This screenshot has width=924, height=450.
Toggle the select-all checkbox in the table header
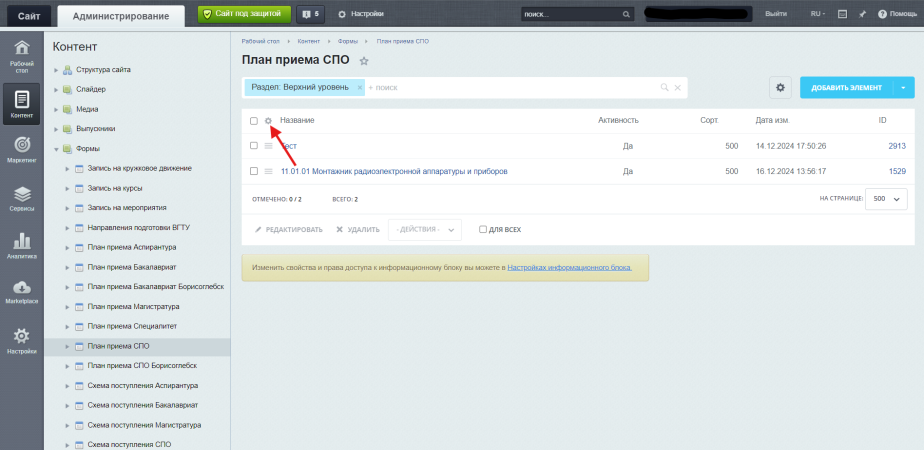[x=254, y=121]
